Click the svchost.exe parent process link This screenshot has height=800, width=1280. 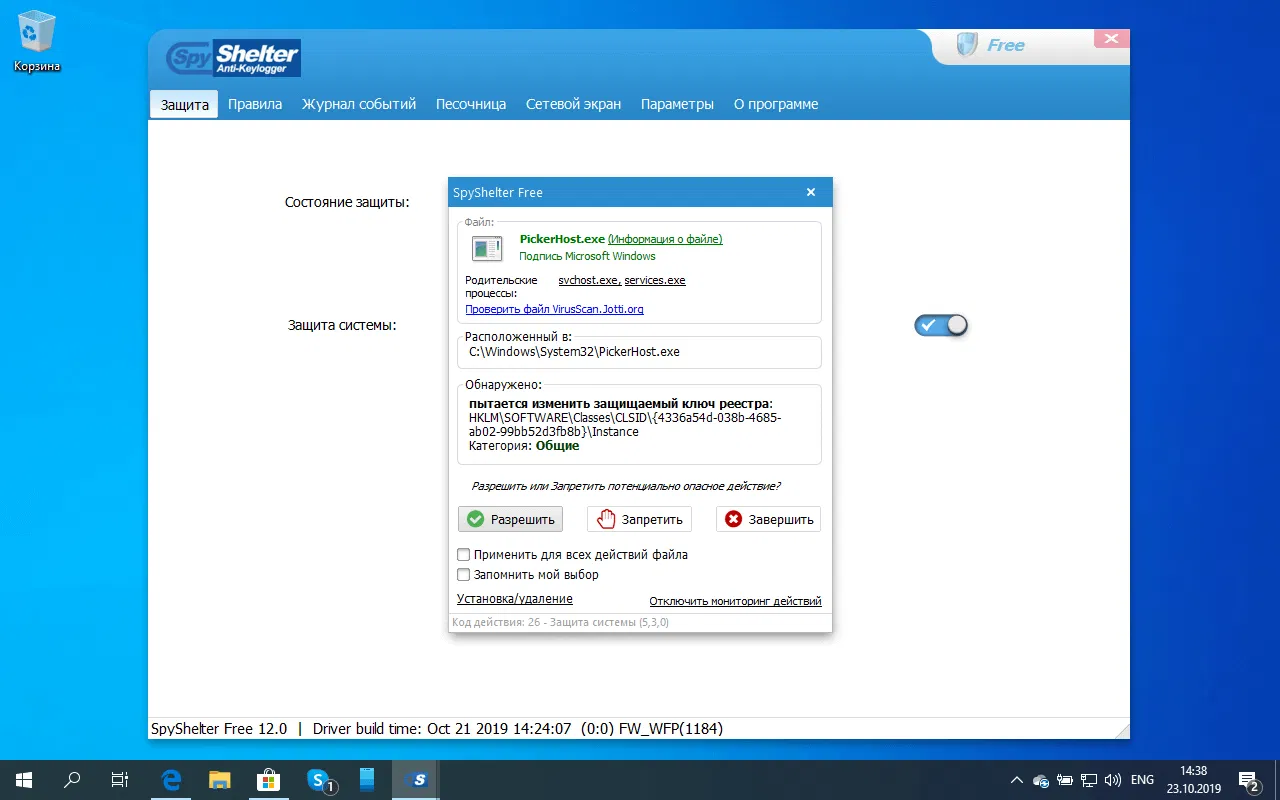589,281
